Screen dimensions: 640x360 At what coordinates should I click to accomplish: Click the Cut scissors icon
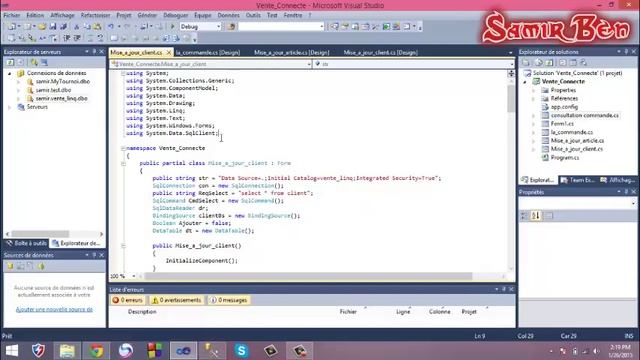76,27
